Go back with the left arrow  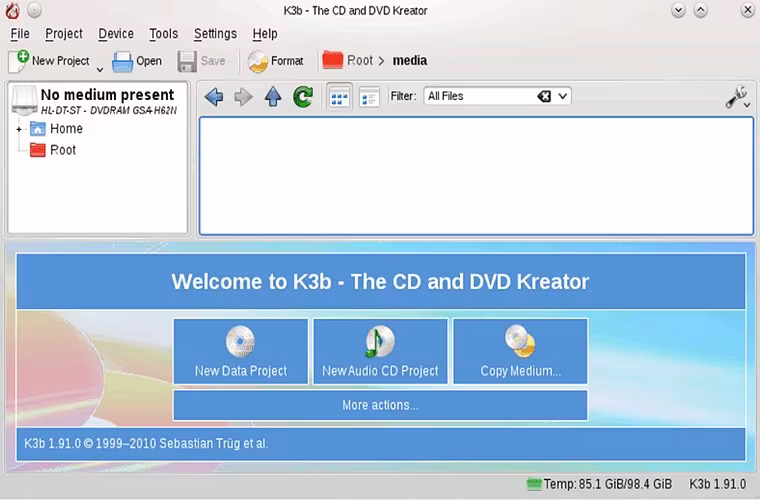coord(214,97)
